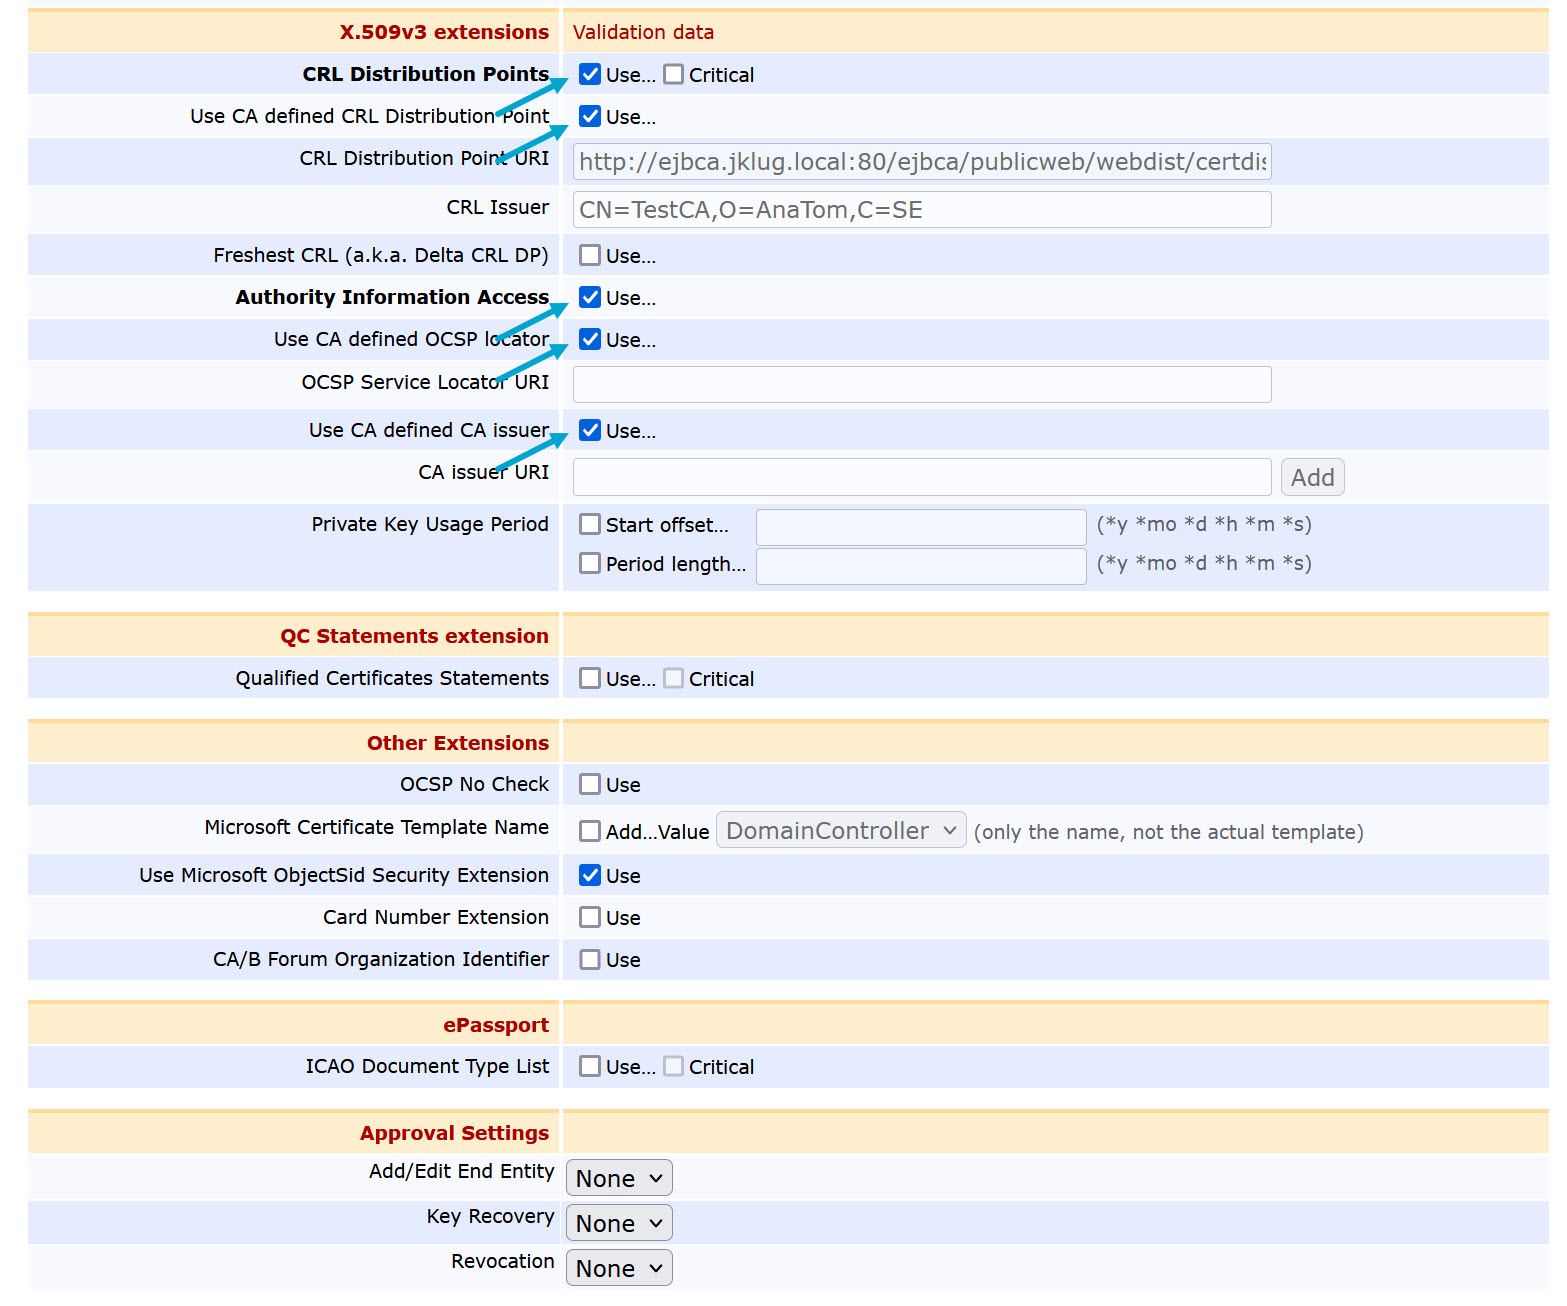The width and height of the screenshot is (1567, 1306).
Task: Toggle Use CA defined CRL Distribution Point
Action: point(590,117)
